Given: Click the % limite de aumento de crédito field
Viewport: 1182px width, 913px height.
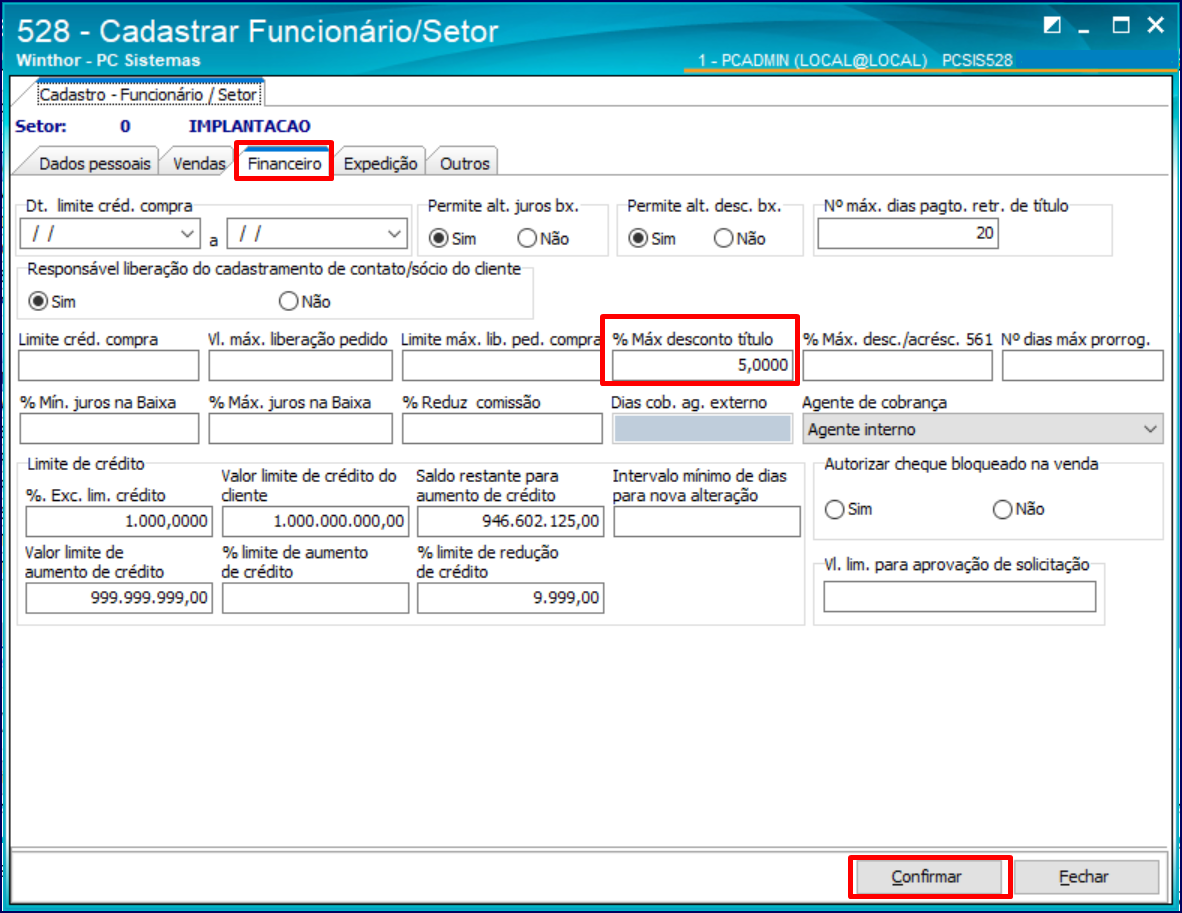Looking at the screenshot, I should pyautogui.click(x=315, y=598).
